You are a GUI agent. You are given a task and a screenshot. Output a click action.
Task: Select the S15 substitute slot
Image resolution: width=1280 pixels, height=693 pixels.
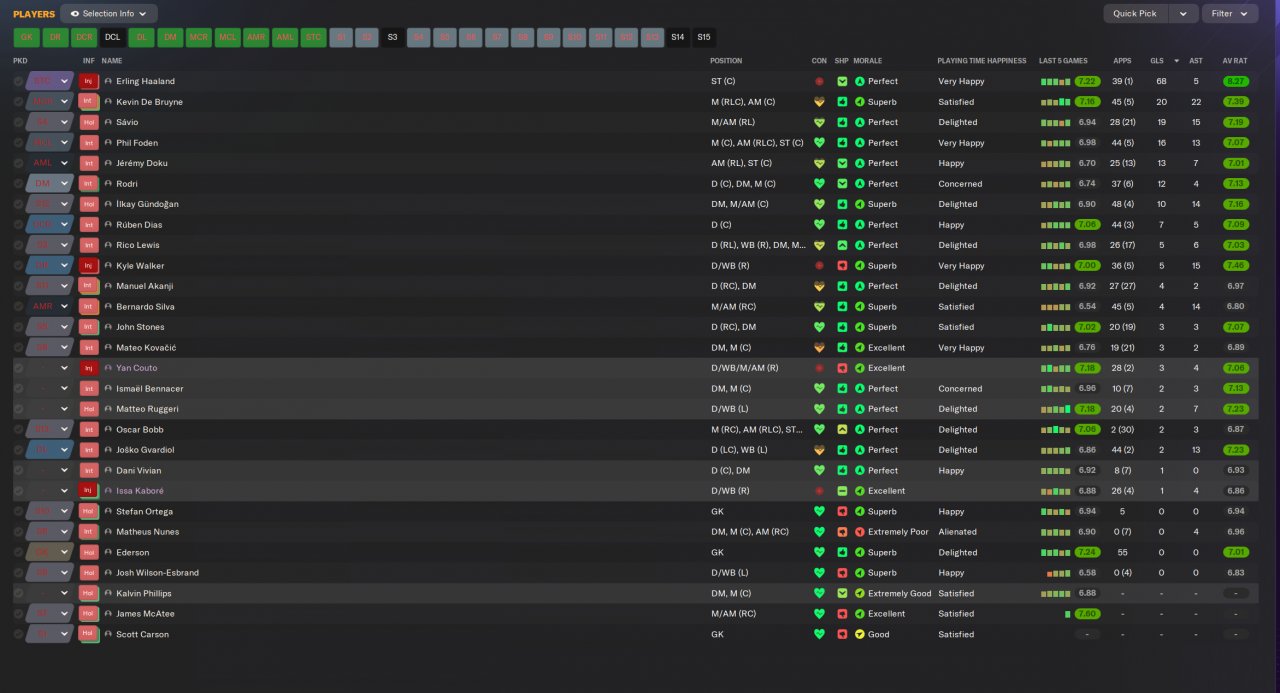pos(704,37)
